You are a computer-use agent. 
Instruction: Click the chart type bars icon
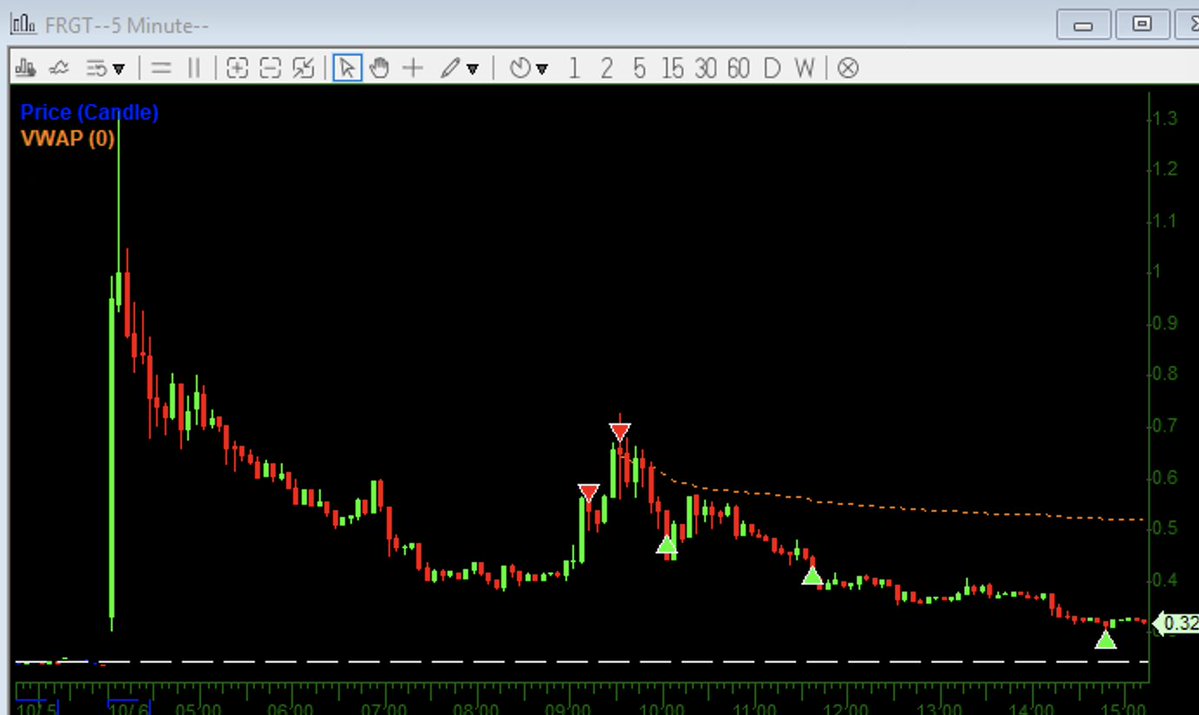[25, 68]
